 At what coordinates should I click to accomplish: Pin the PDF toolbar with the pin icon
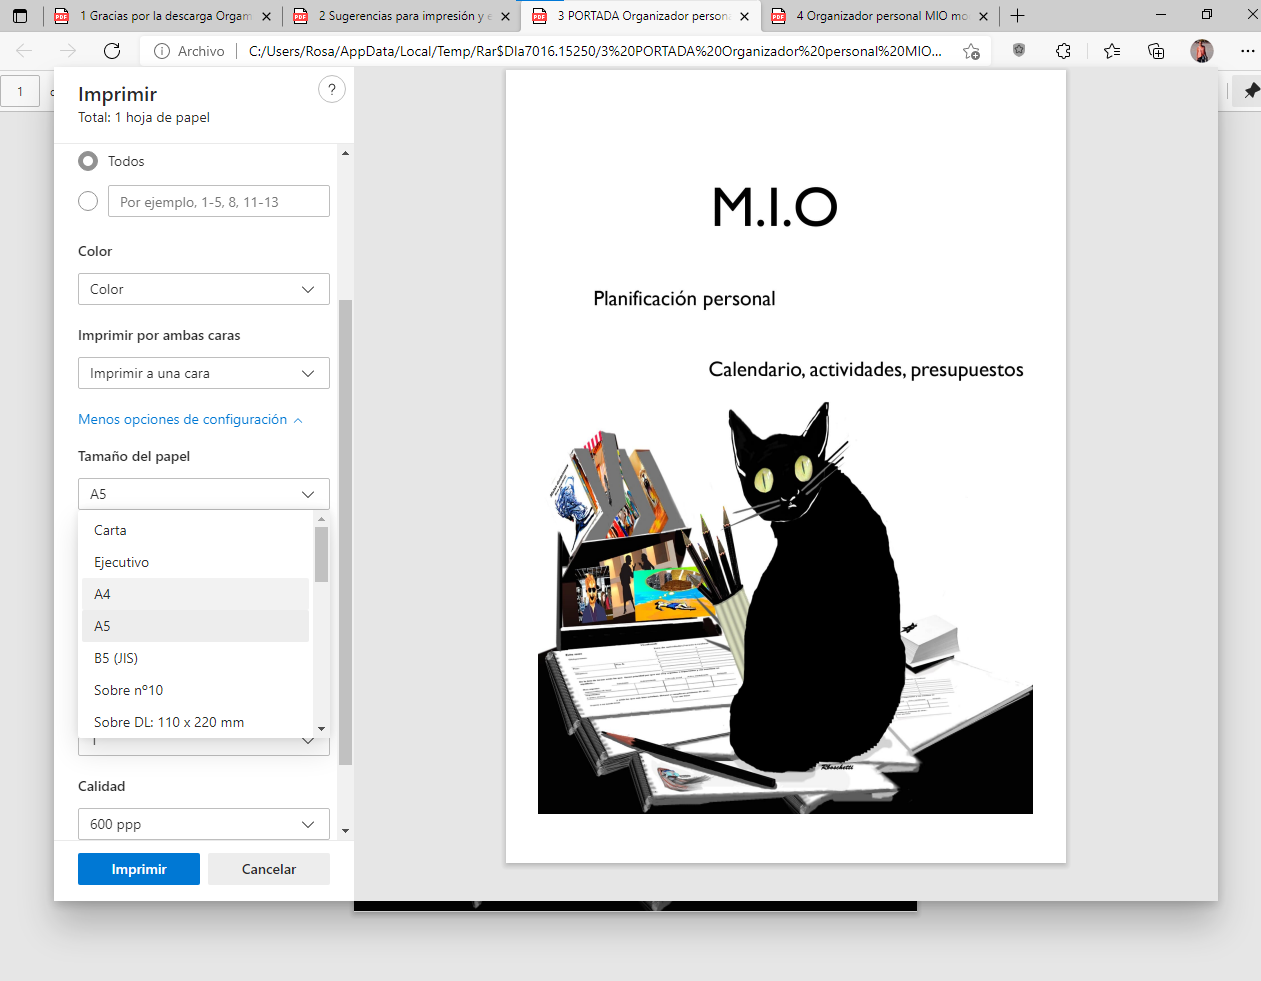(1251, 91)
